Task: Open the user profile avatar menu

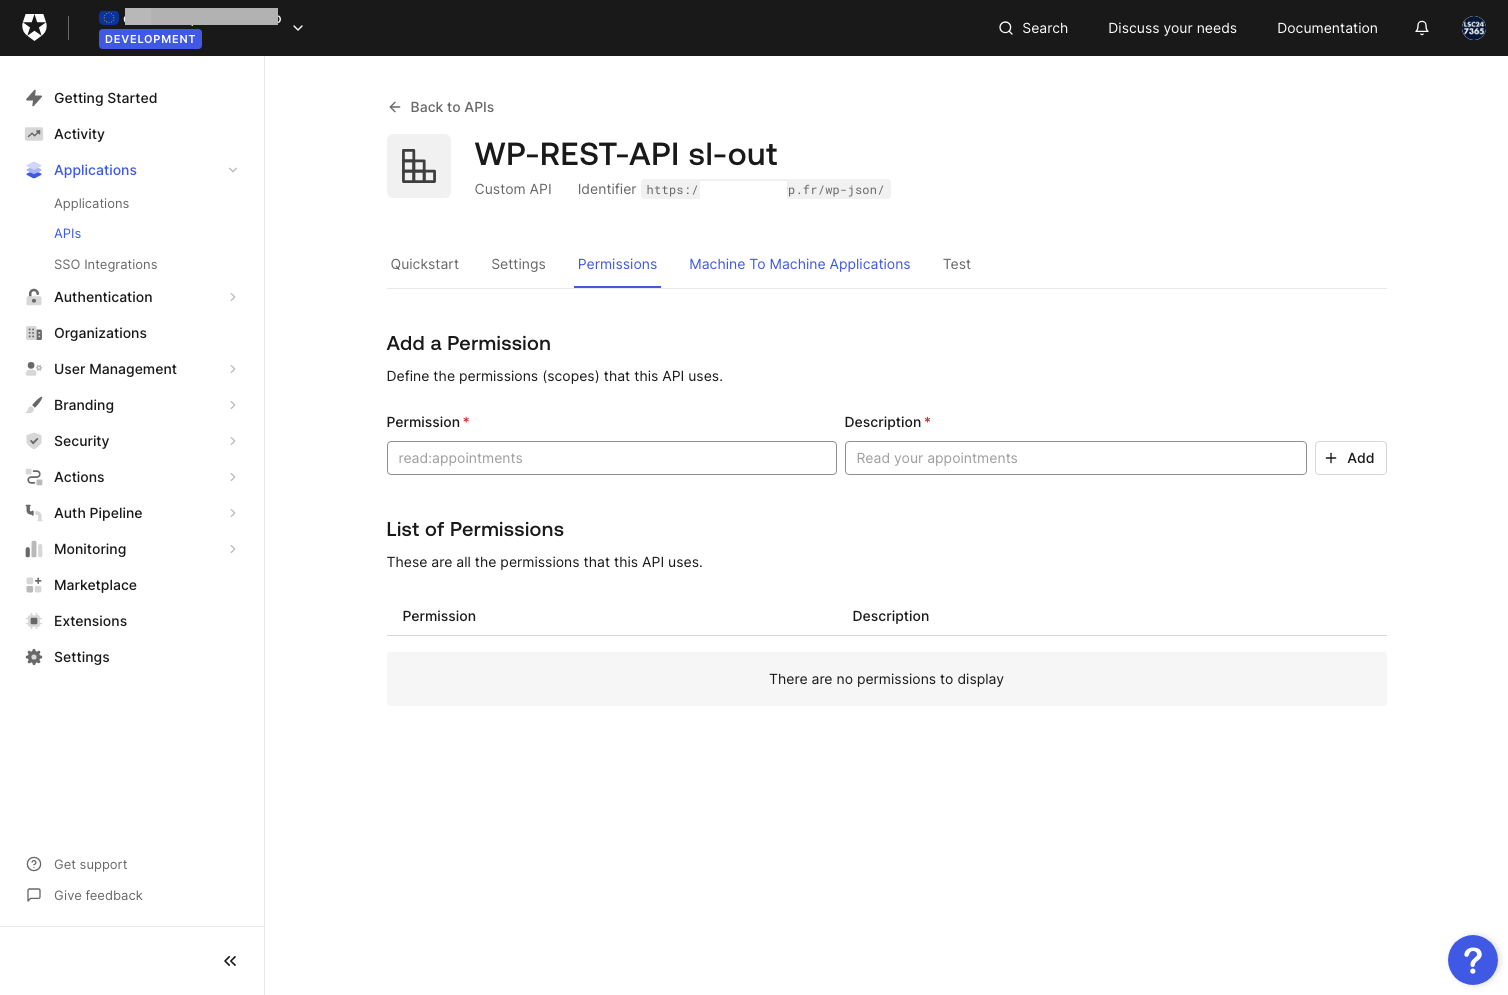Action: [1474, 28]
